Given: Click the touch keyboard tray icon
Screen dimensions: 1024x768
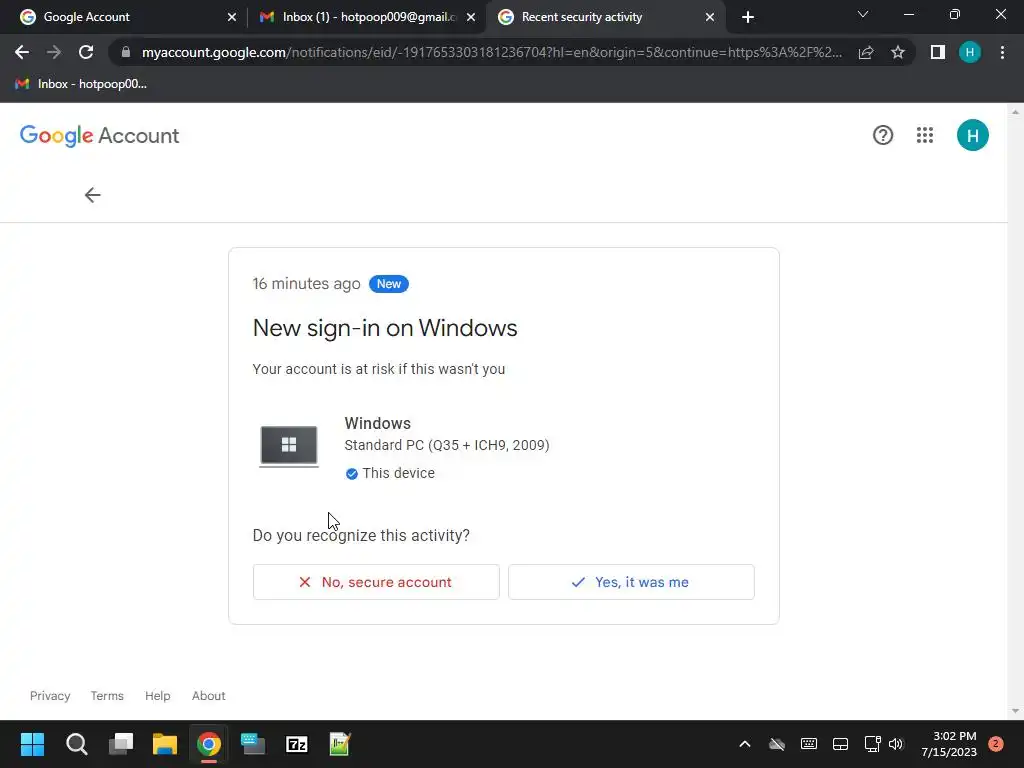Looking at the screenshot, I should [x=808, y=744].
